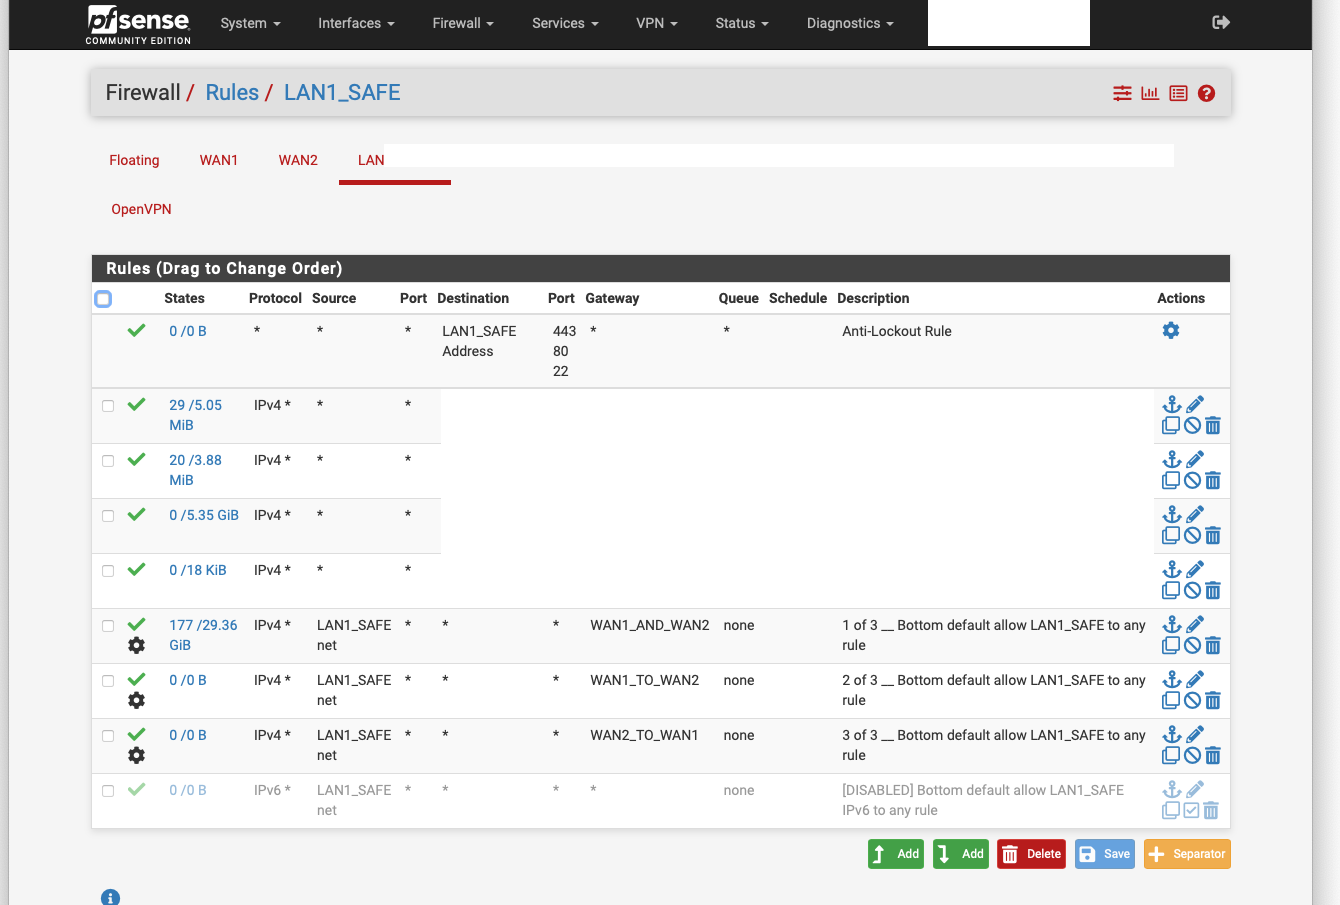Switch to the WAN1 rules tab

(219, 160)
